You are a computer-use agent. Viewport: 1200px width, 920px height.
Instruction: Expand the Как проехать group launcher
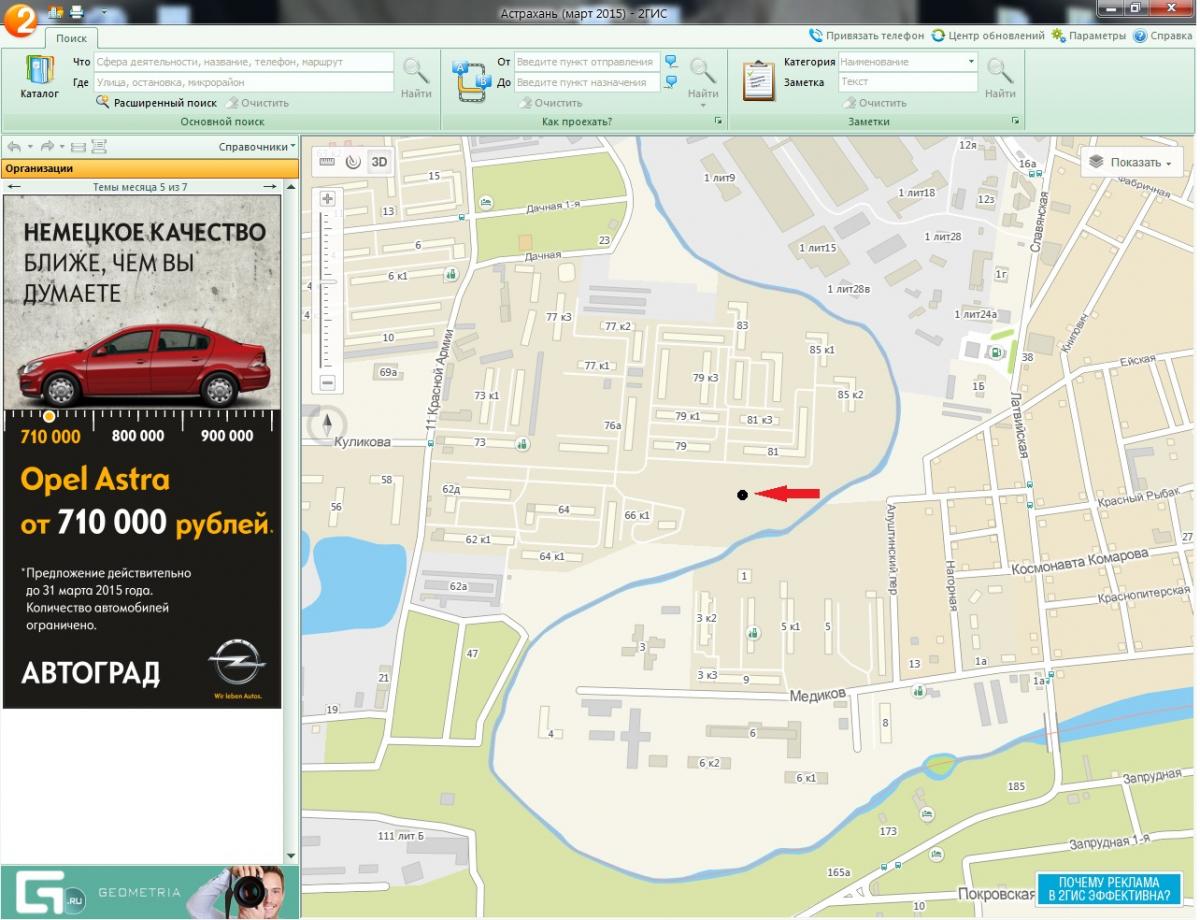(718, 121)
